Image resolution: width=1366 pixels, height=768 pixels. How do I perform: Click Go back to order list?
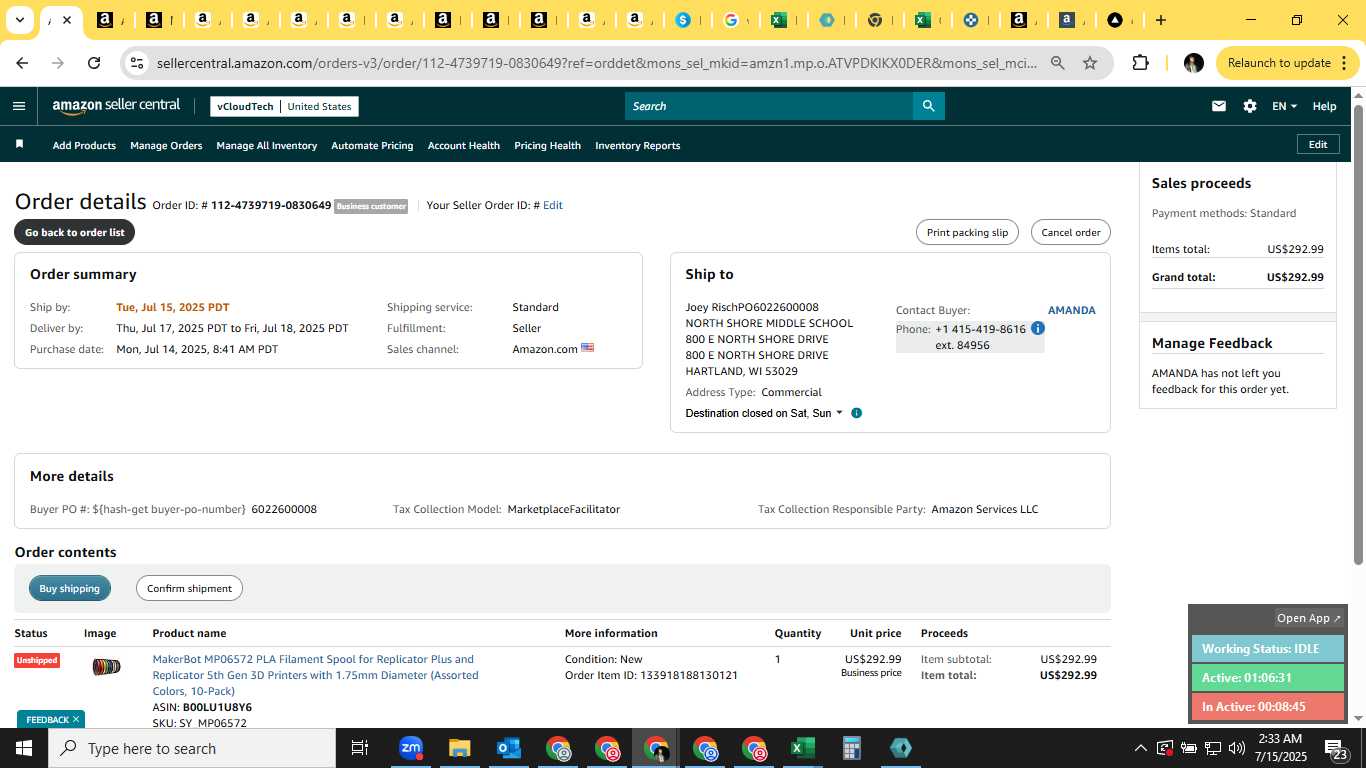(74, 232)
